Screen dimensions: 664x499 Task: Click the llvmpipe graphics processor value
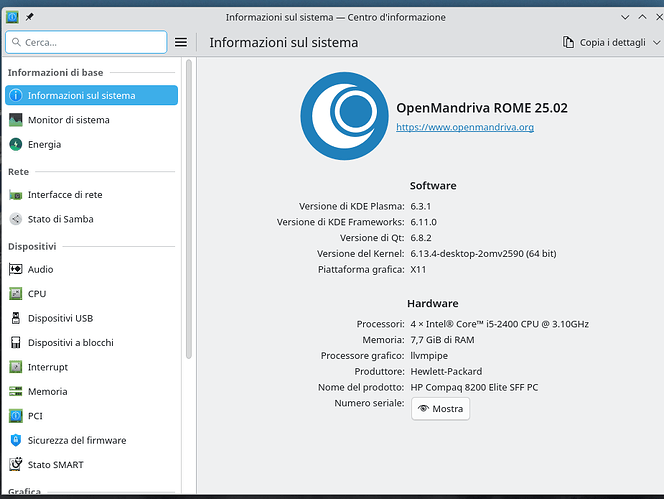click(429, 356)
